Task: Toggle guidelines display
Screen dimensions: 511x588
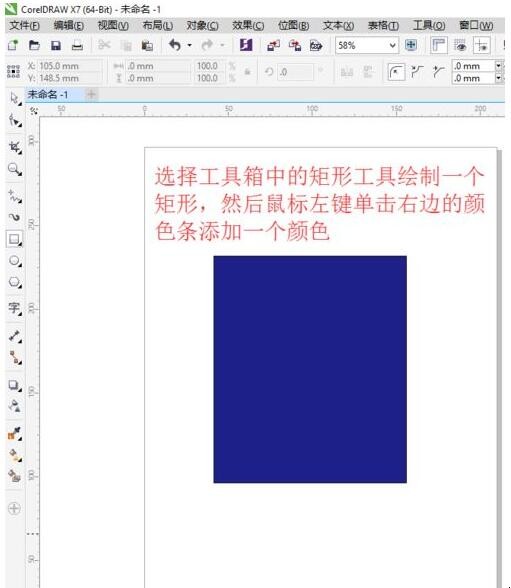Action: tap(482, 45)
